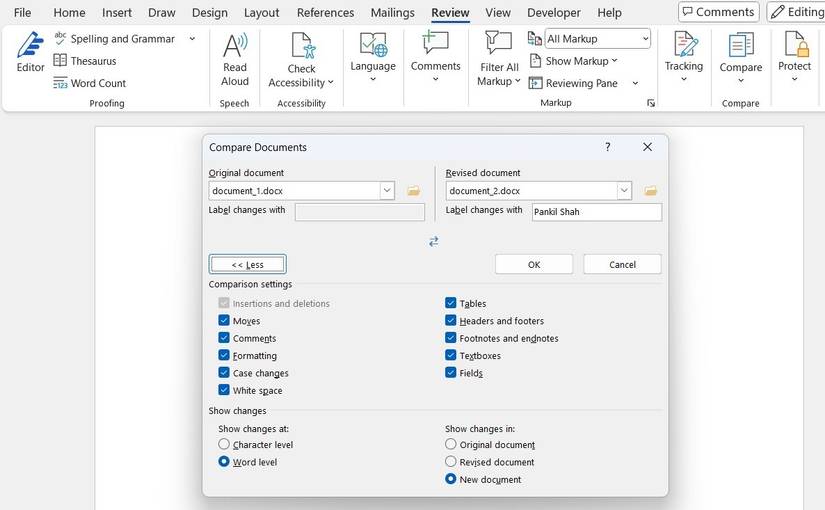This screenshot has height=510, width=825.
Task: Click OK to compare documents
Action: click(x=534, y=264)
